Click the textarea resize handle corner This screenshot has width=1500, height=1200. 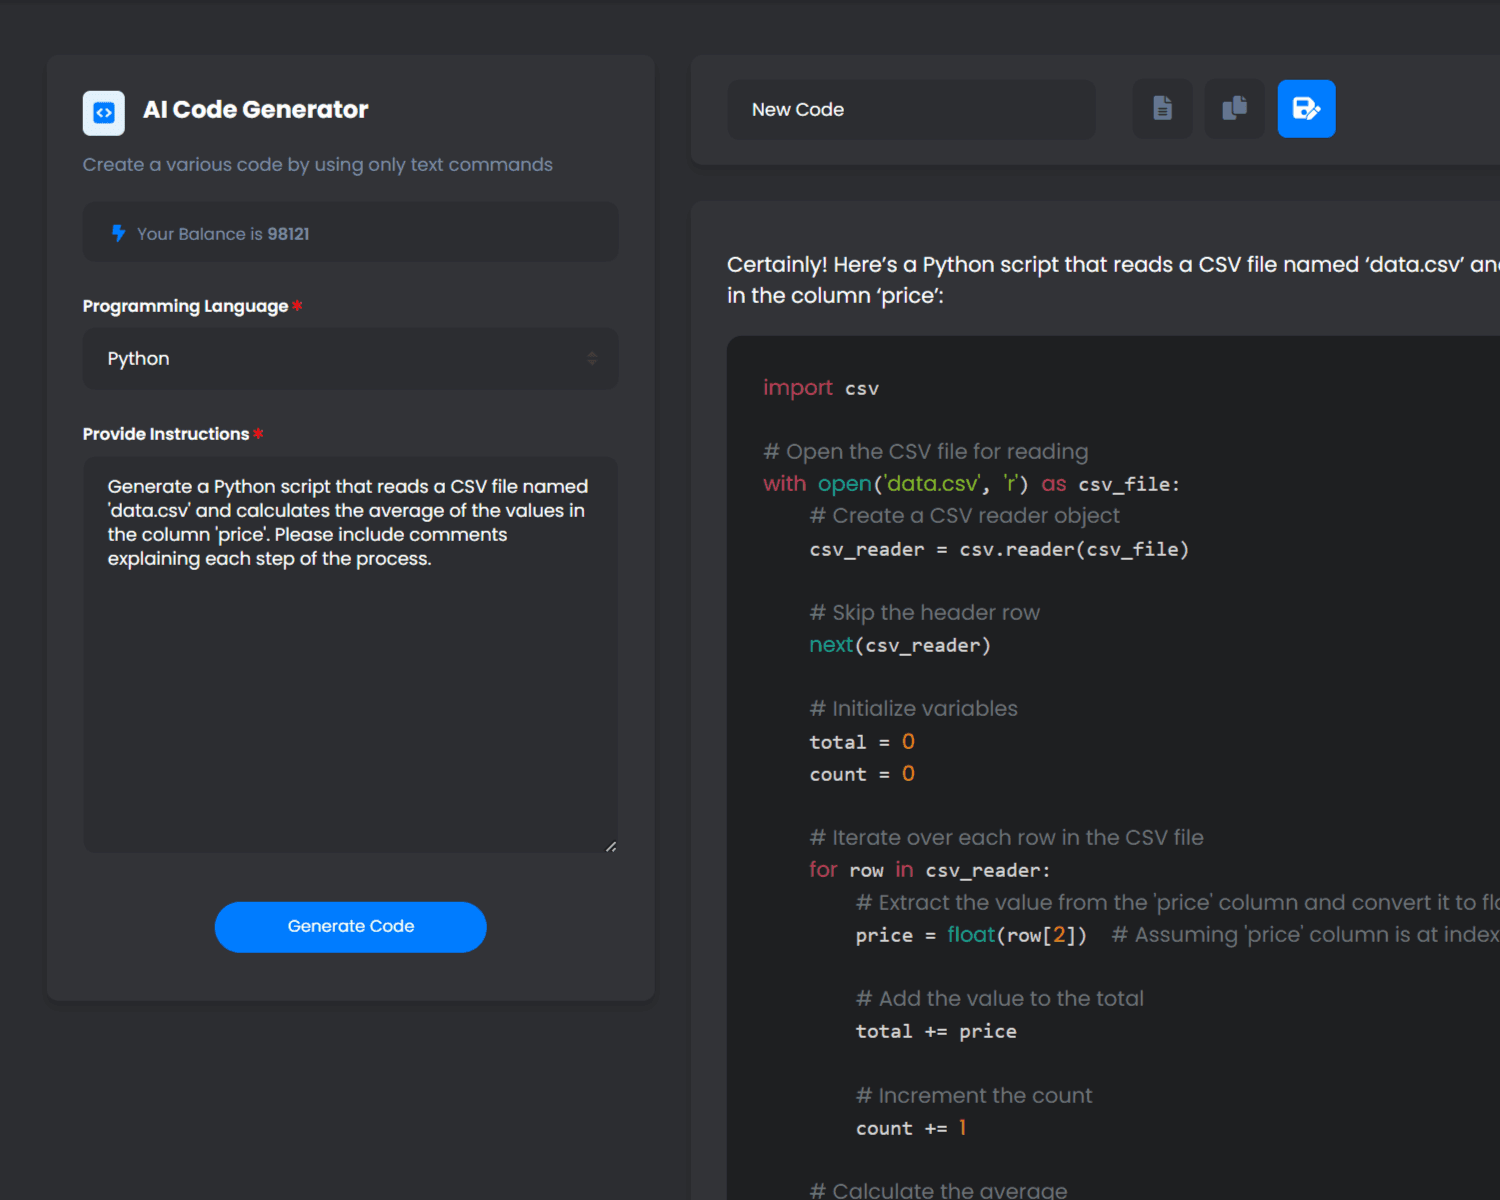pyautogui.click(x=610, y=846)
